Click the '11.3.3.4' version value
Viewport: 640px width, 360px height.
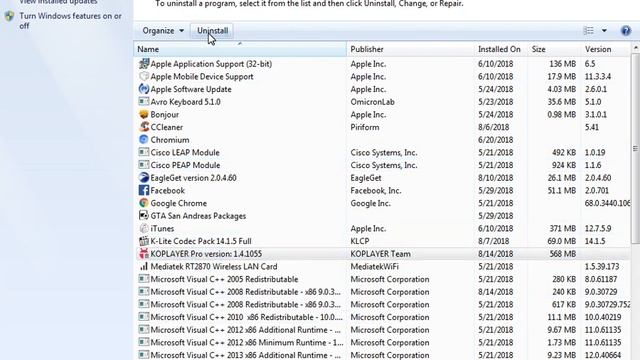tap(598, 76)
